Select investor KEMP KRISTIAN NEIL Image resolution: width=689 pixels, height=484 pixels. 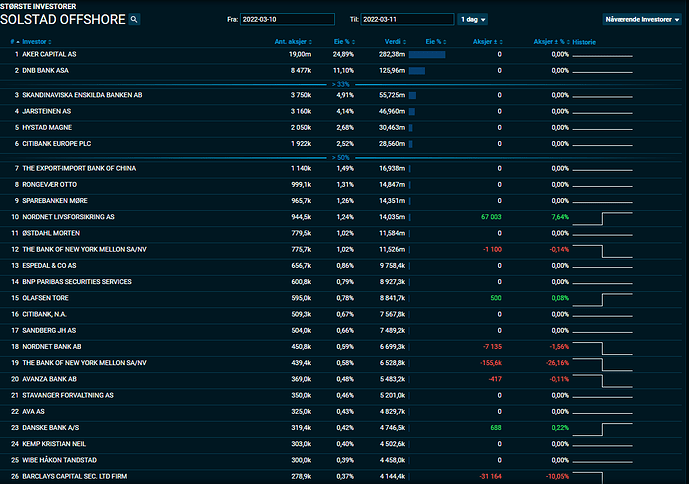[x=54, y=444]
